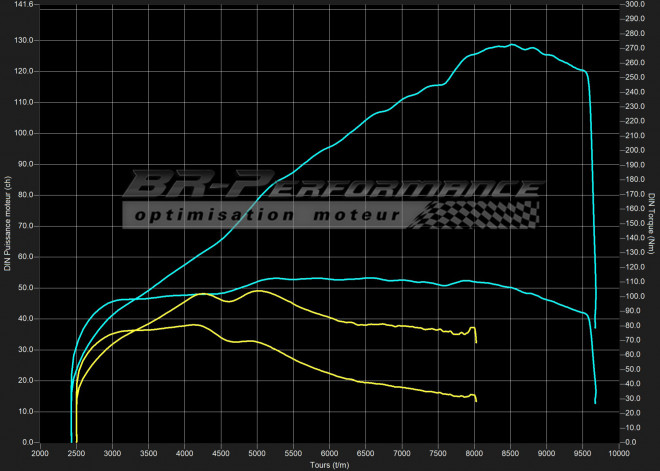Click the yellow upper curve peak near 5000 rpm
This screenshot has height=471, width=660.
pyautogui.click(x=259, y=291)
